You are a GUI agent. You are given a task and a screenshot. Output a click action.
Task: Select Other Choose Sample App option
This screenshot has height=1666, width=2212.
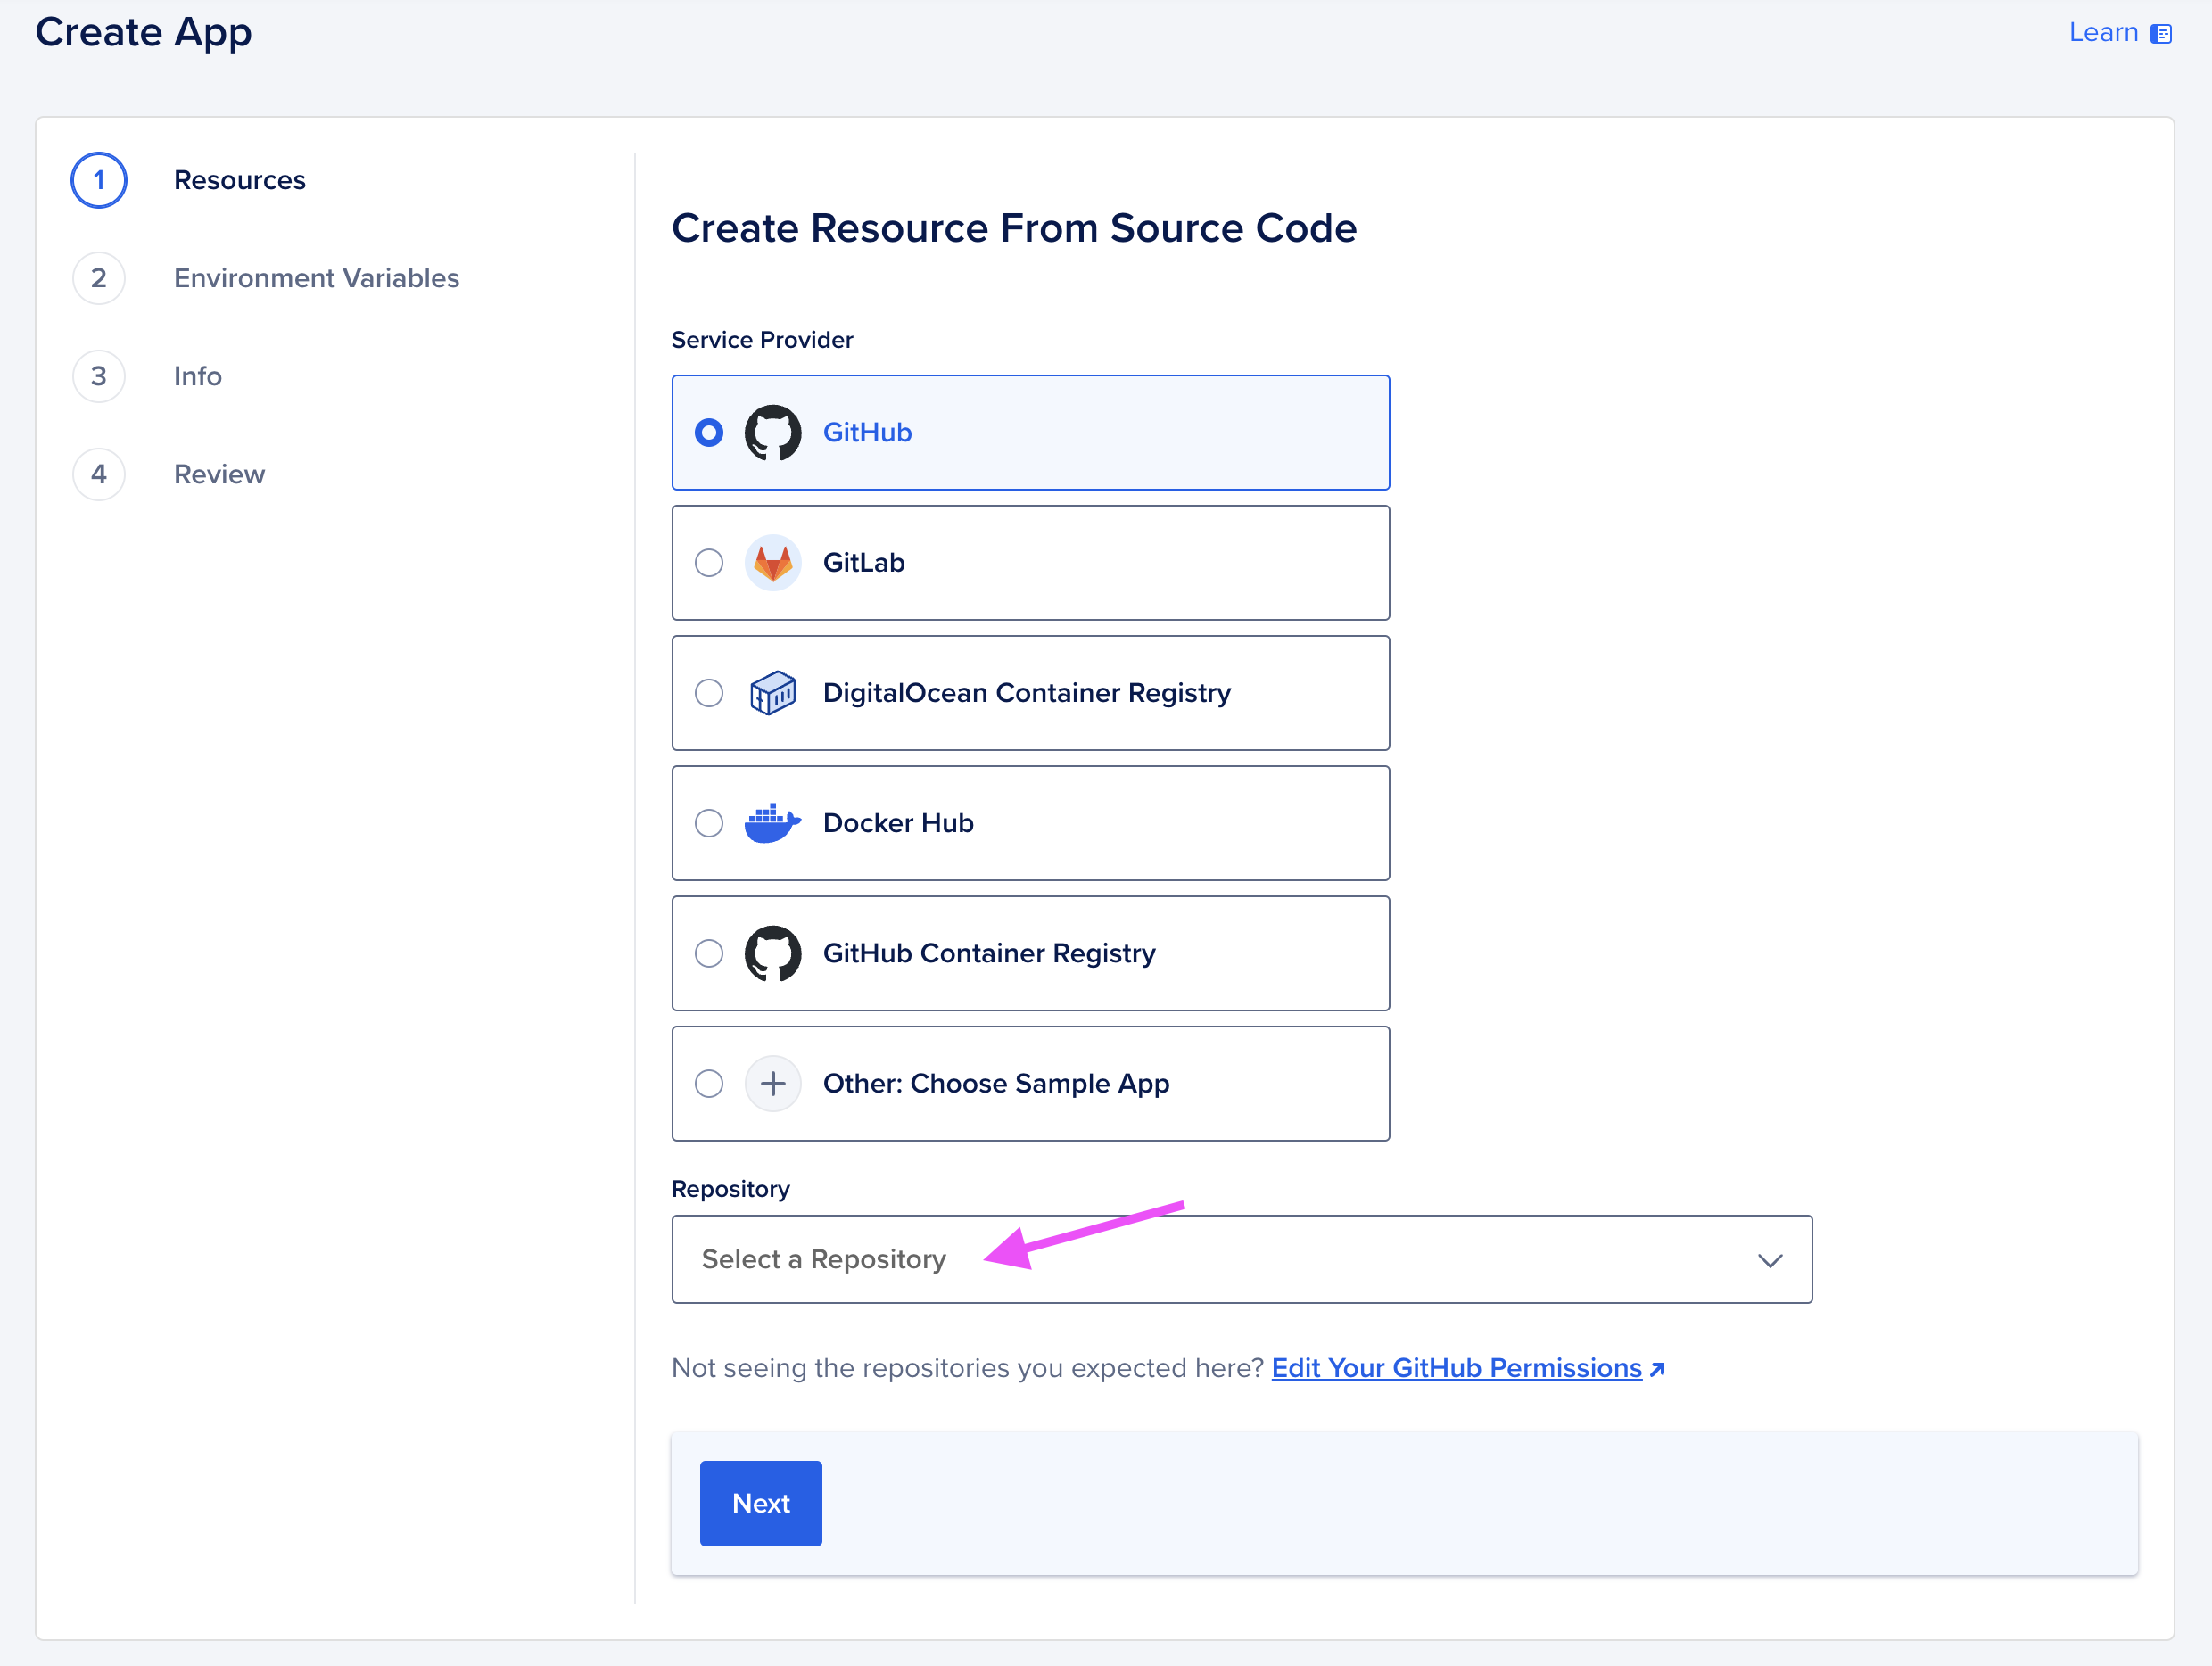709,1082
